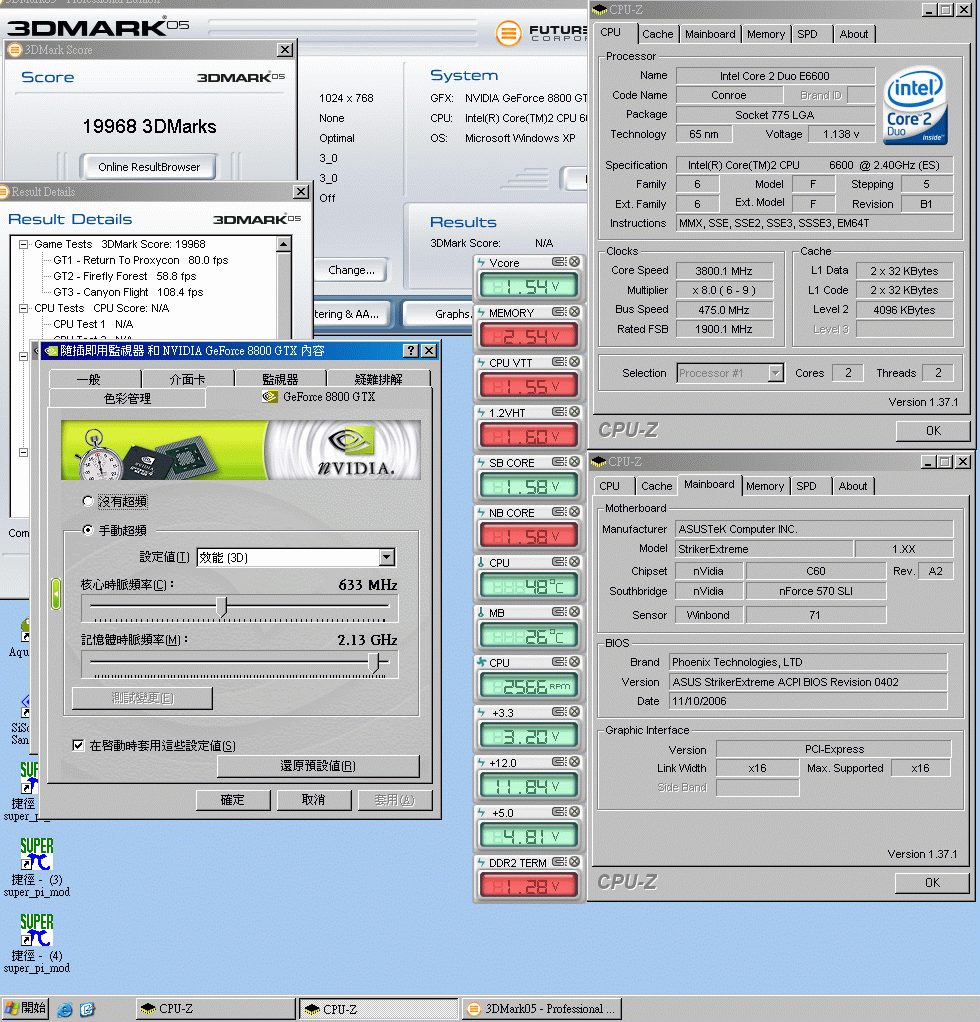Screen dimensions: 980x1022
Task: Close the MEMORY voltage monitor
Action: pyautogui.click(x=574, y=312)
